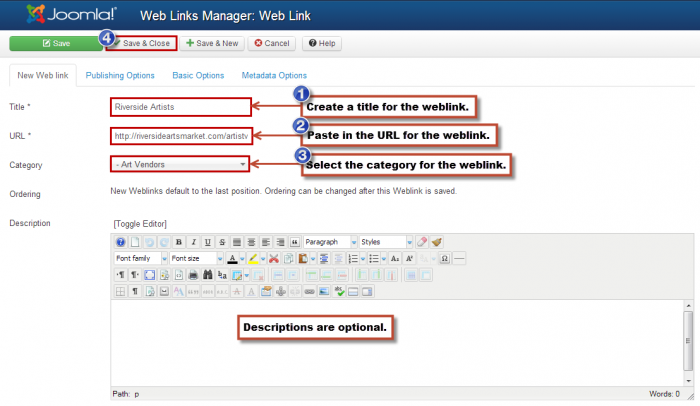Click the print icon in editor

(193, 275)
